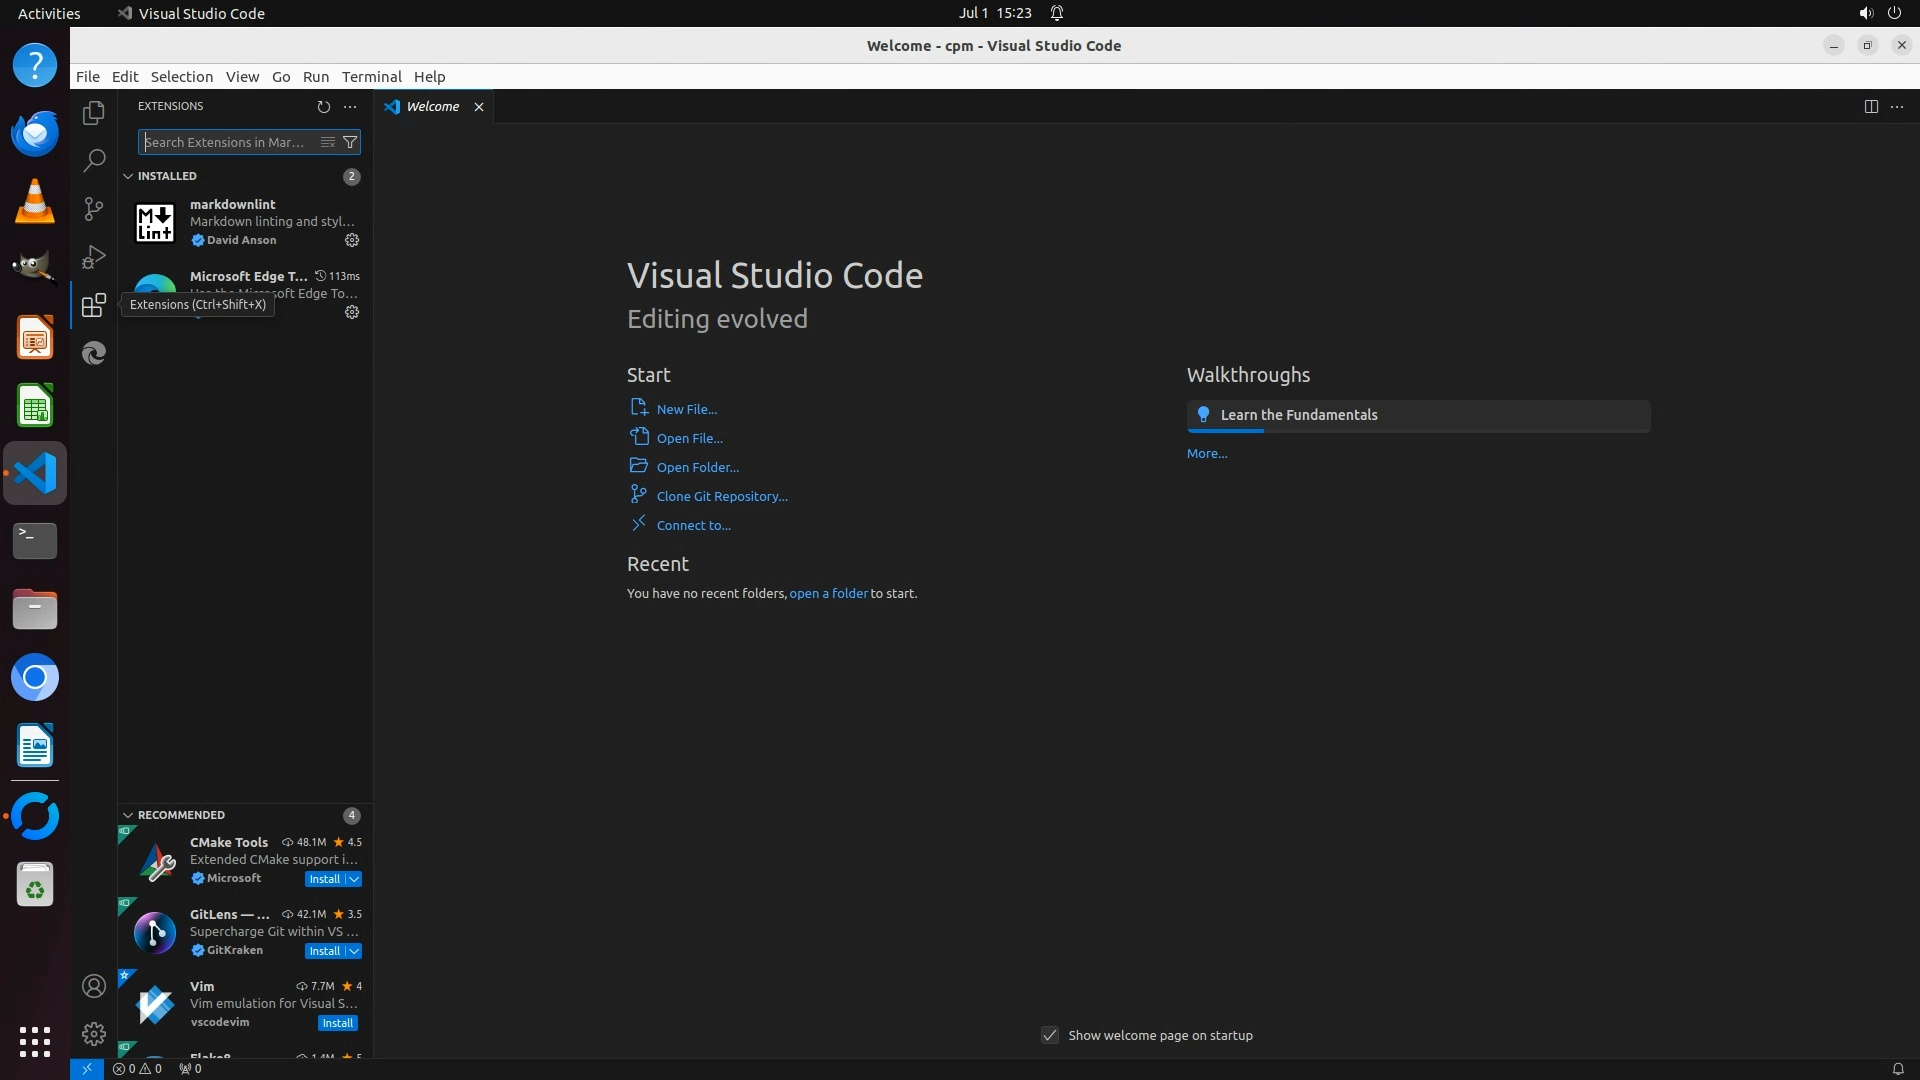Click the Clone Git Repository link
The height and width of the screenshot is (1080, 1920).
(721, 496)
